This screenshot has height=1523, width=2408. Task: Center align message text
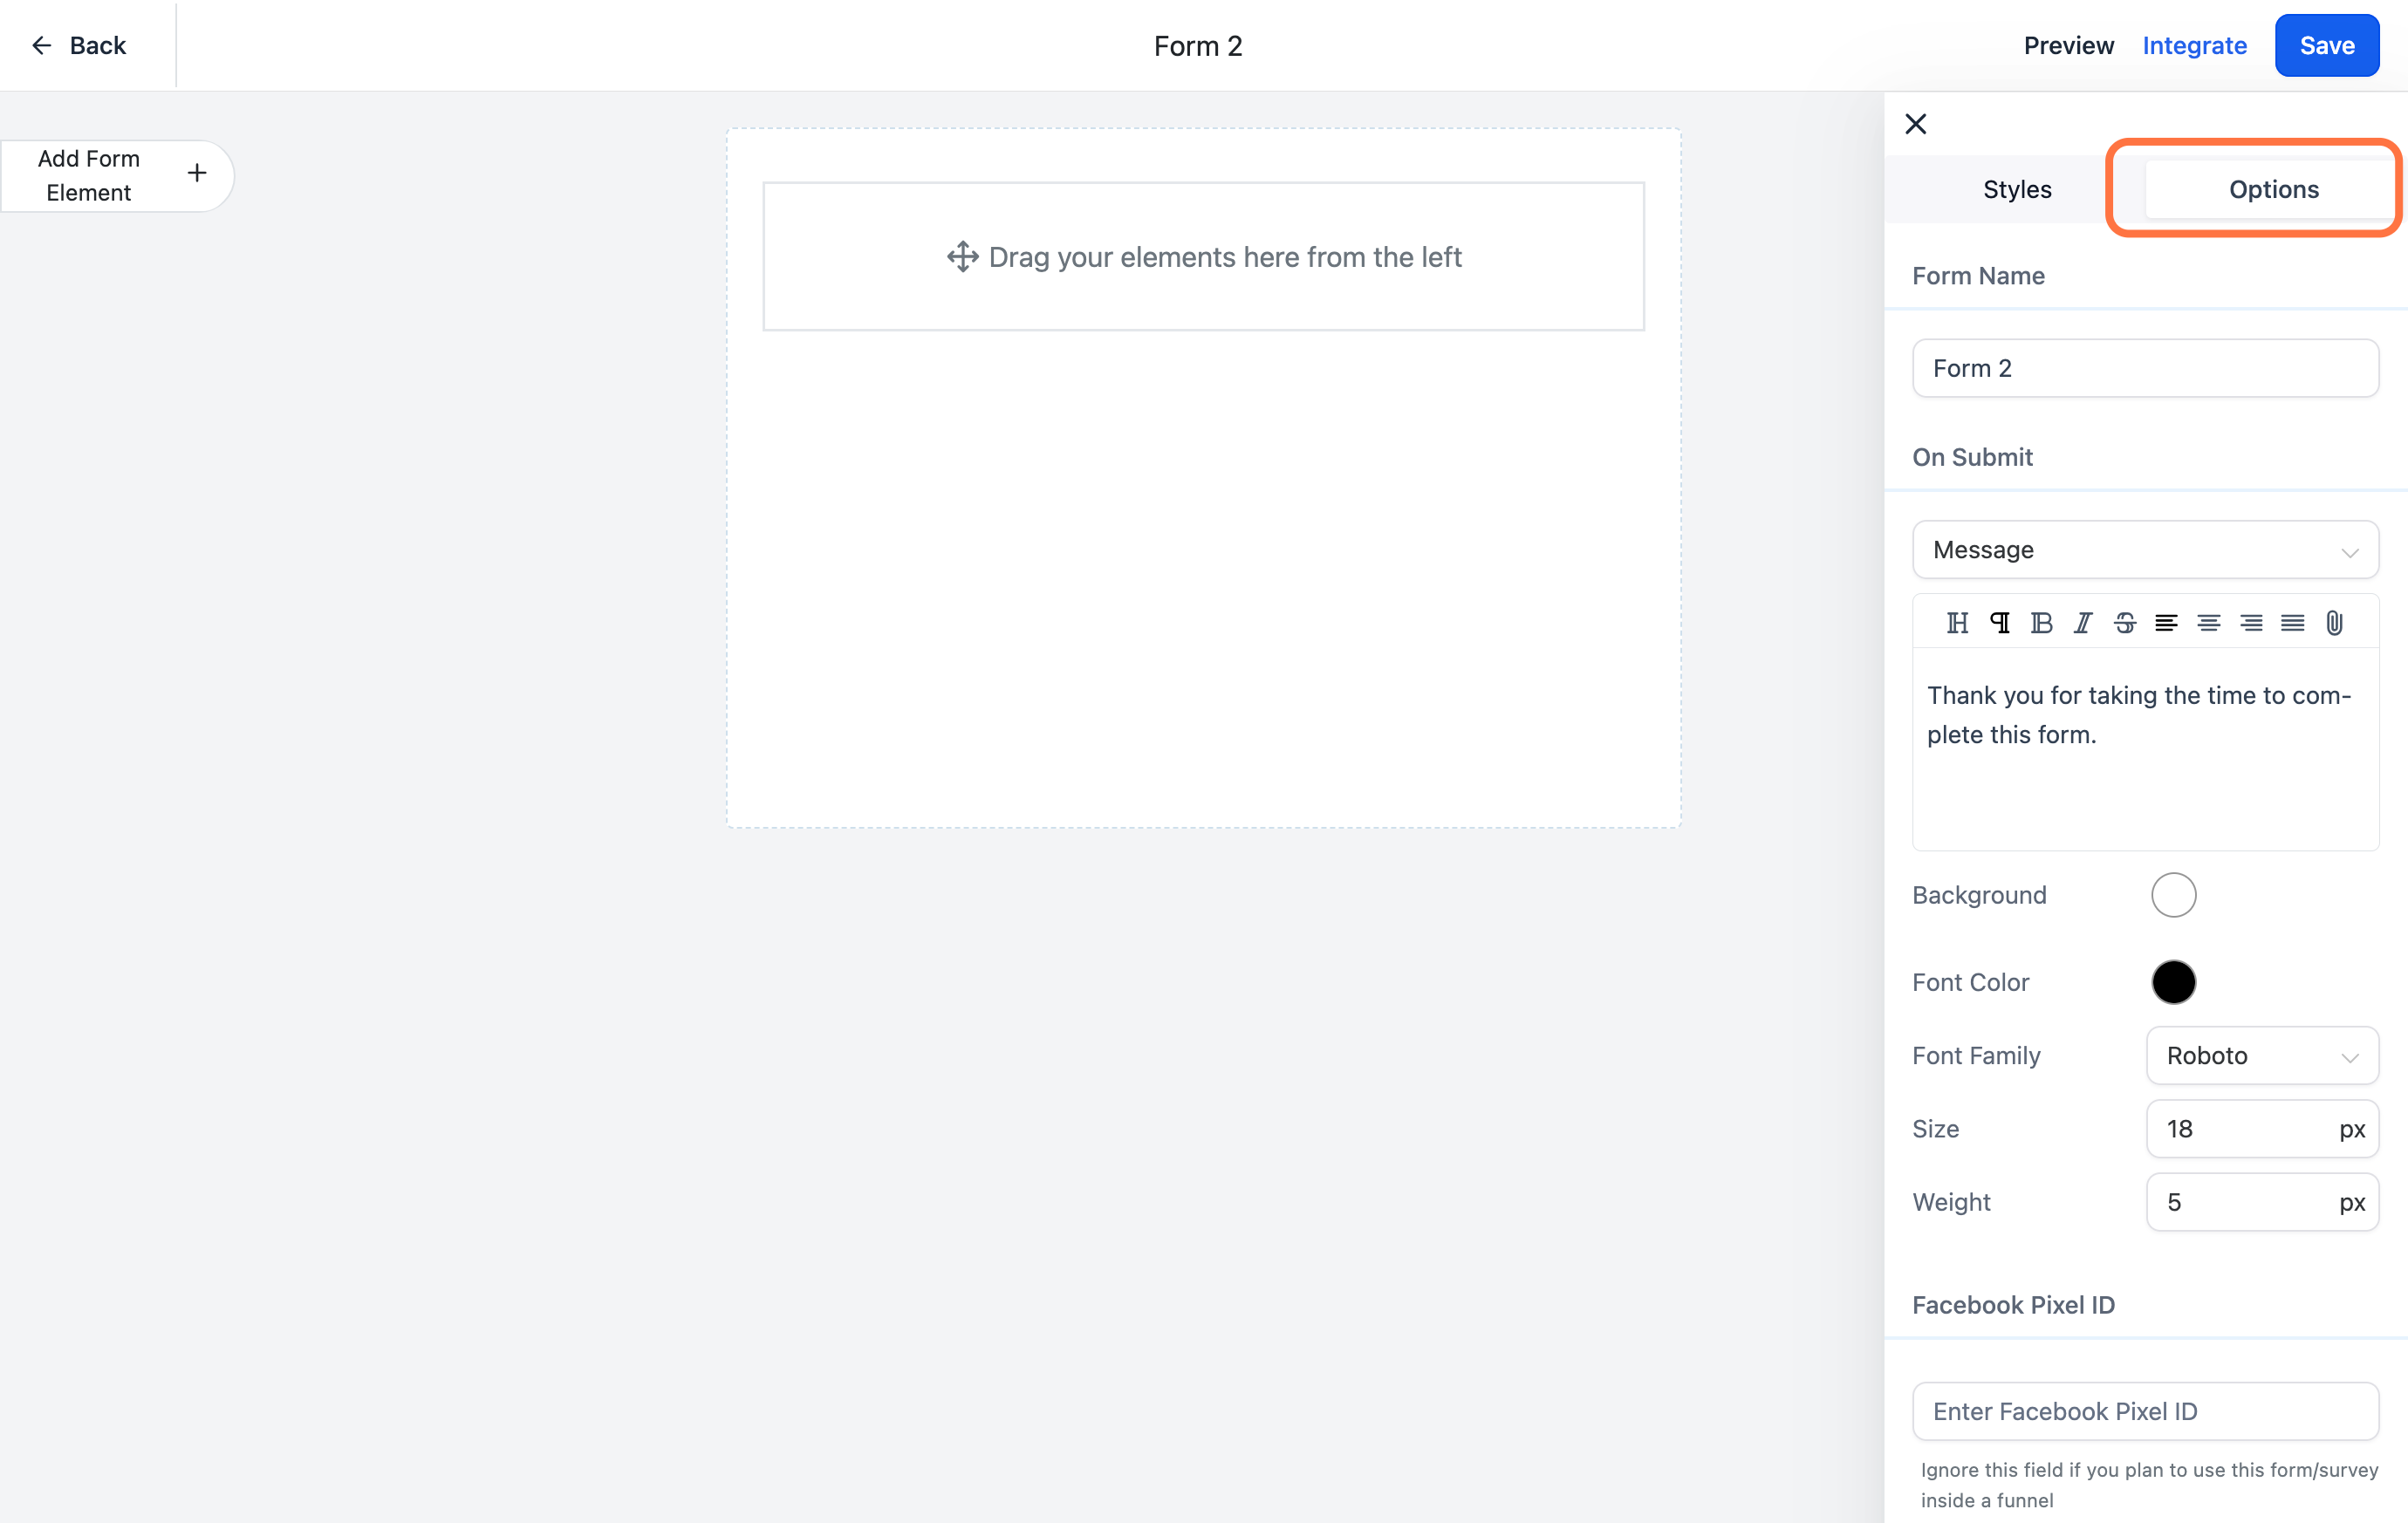(x=2208, y=623)
